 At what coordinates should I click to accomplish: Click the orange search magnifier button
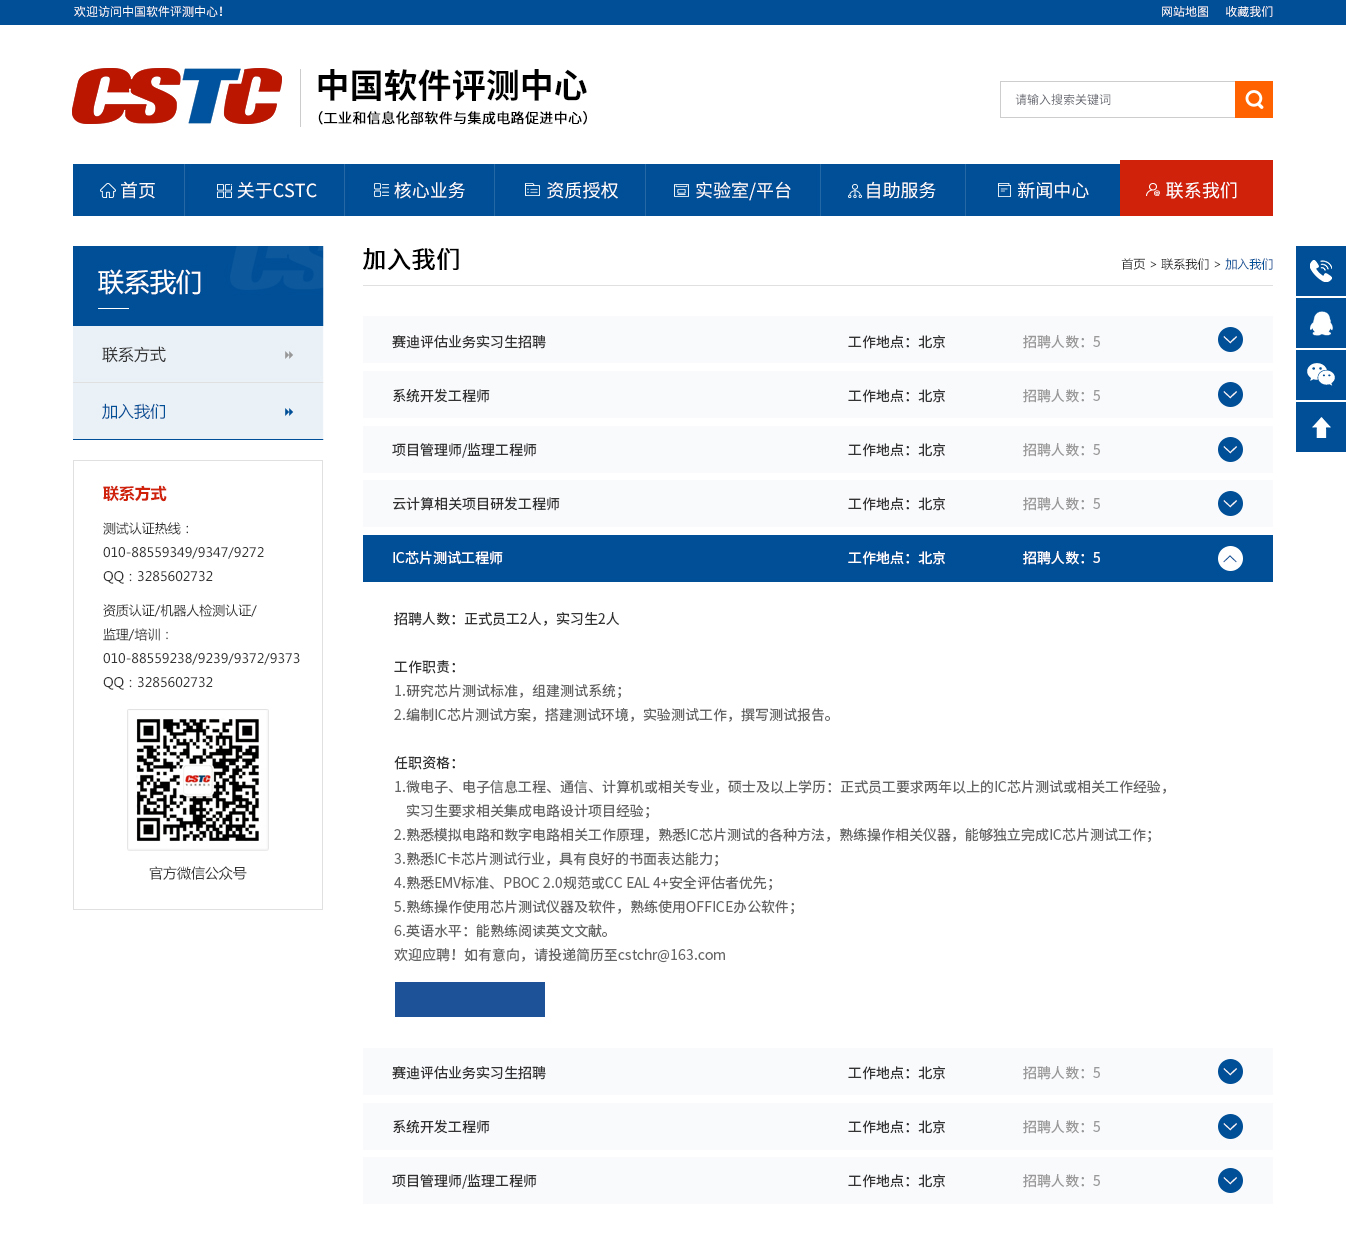(x=1254, y=100)
